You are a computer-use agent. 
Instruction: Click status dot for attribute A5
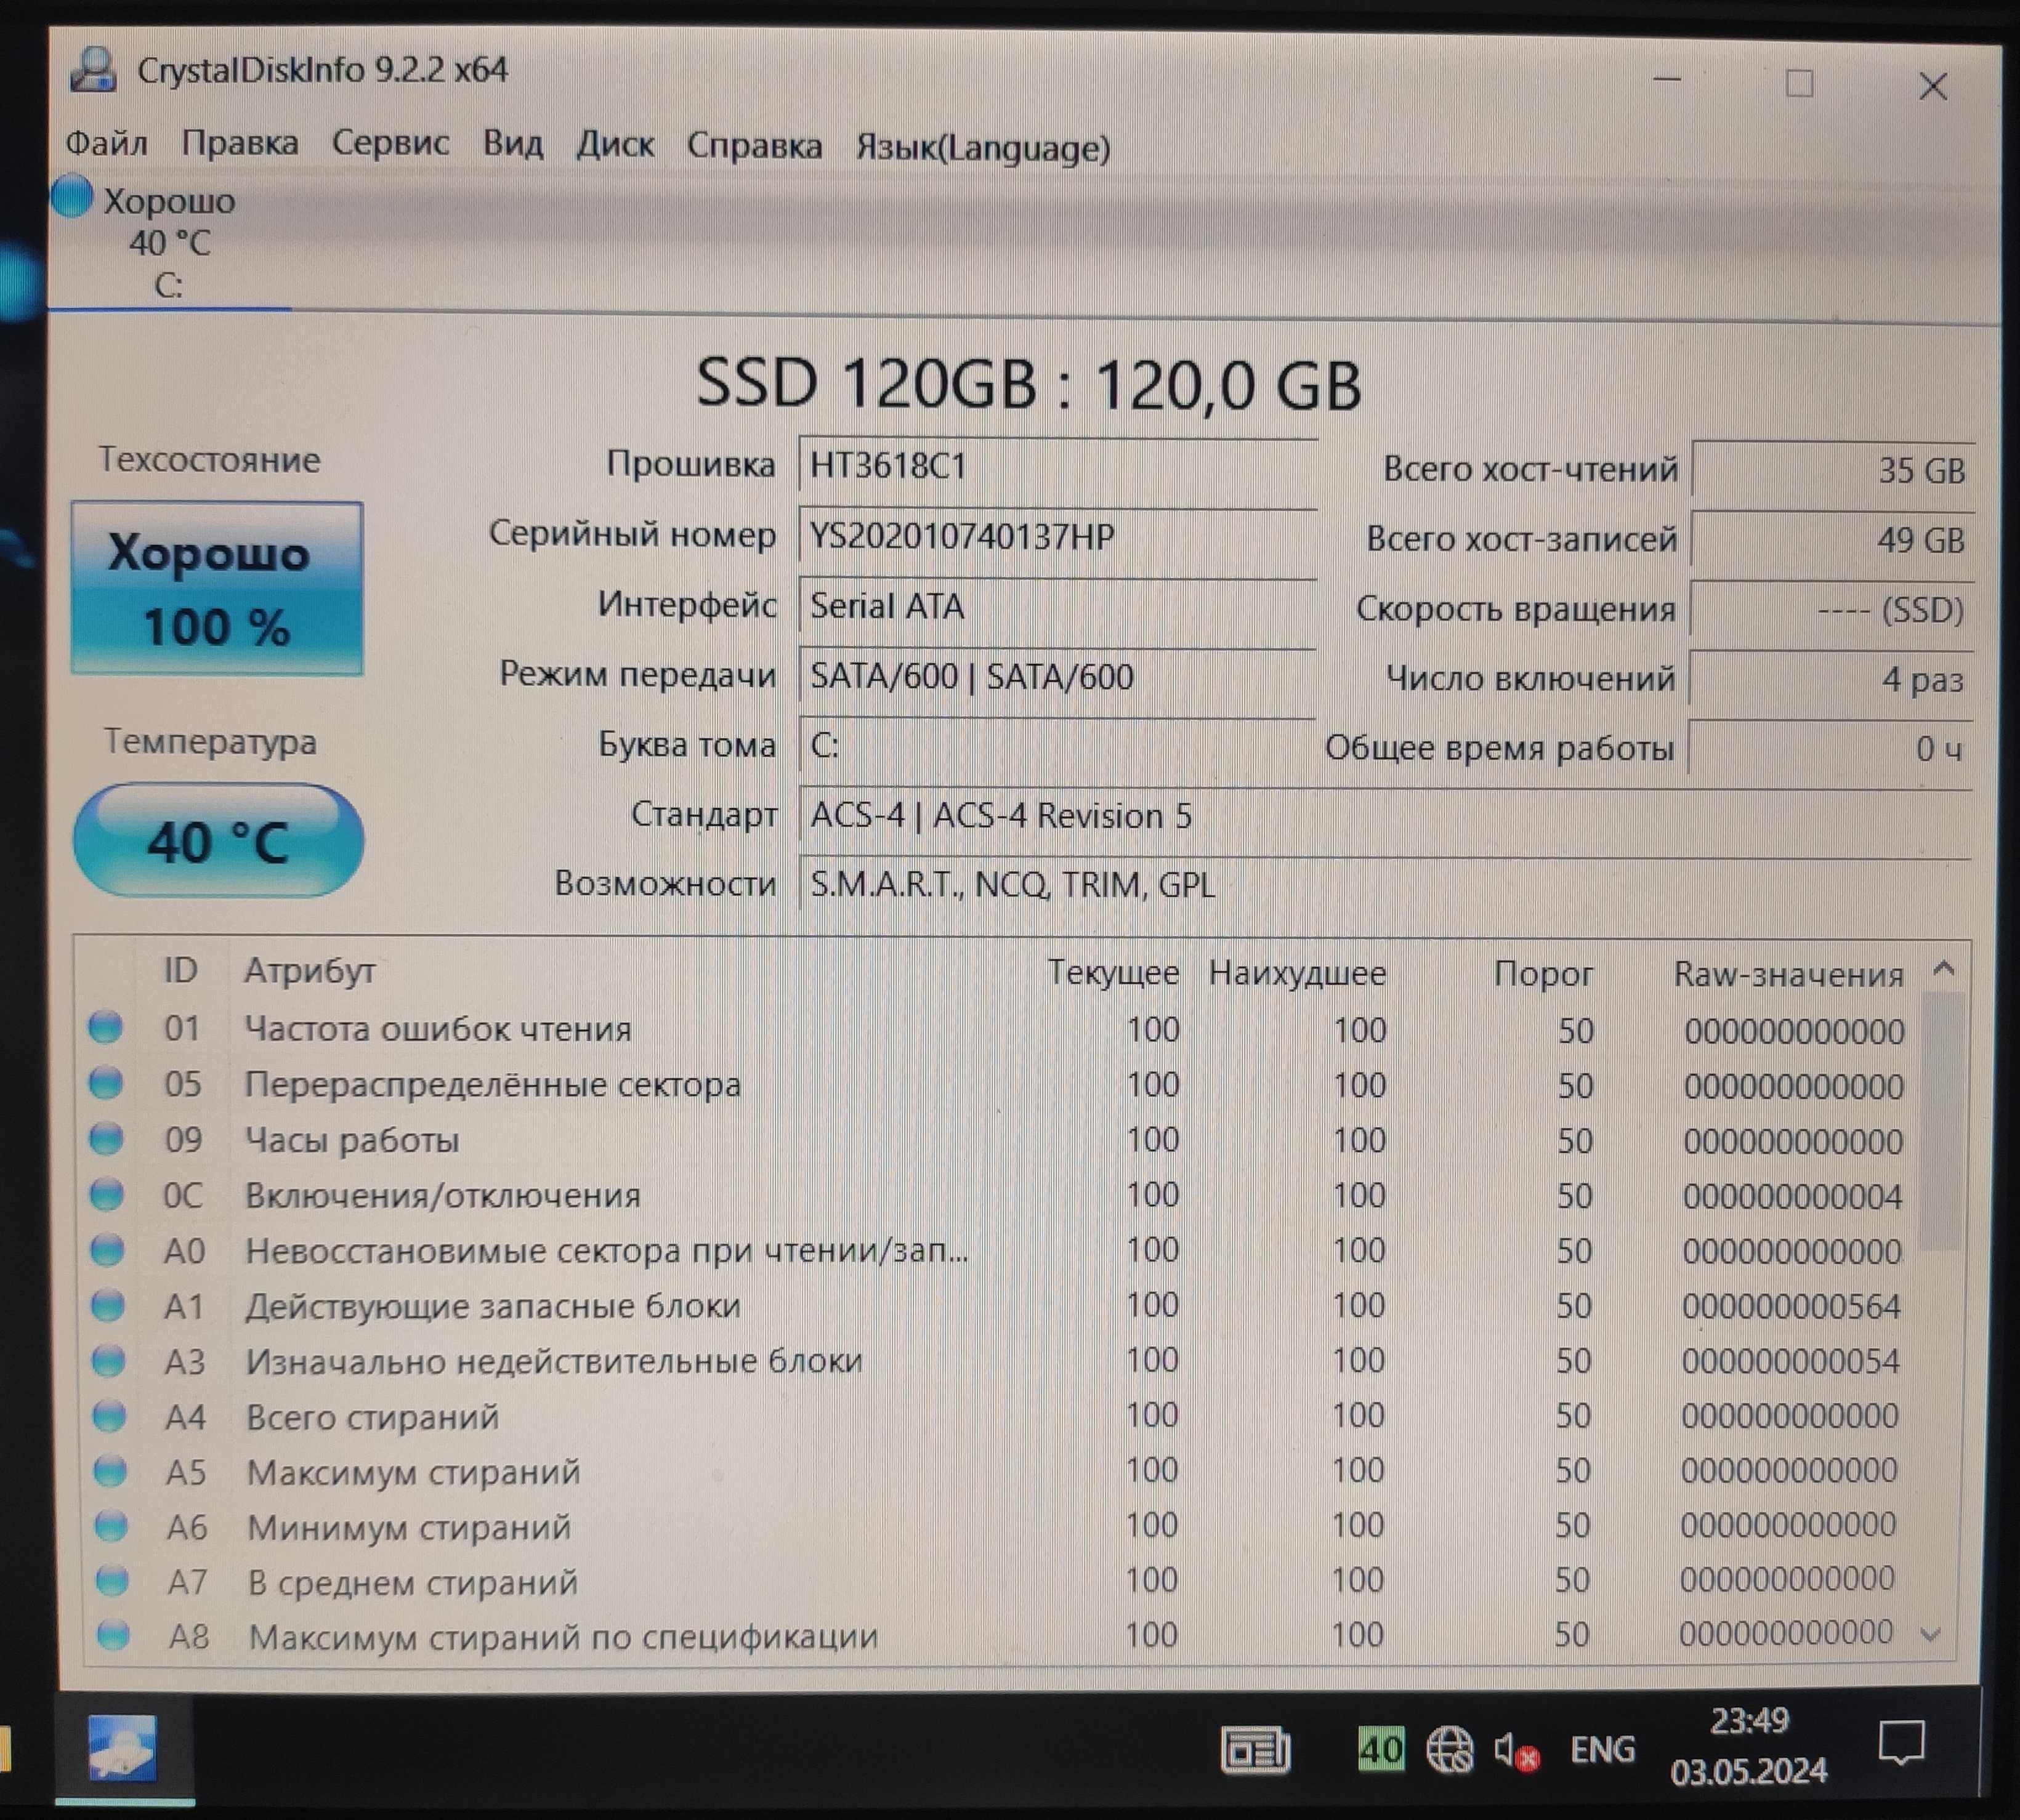111,1470
